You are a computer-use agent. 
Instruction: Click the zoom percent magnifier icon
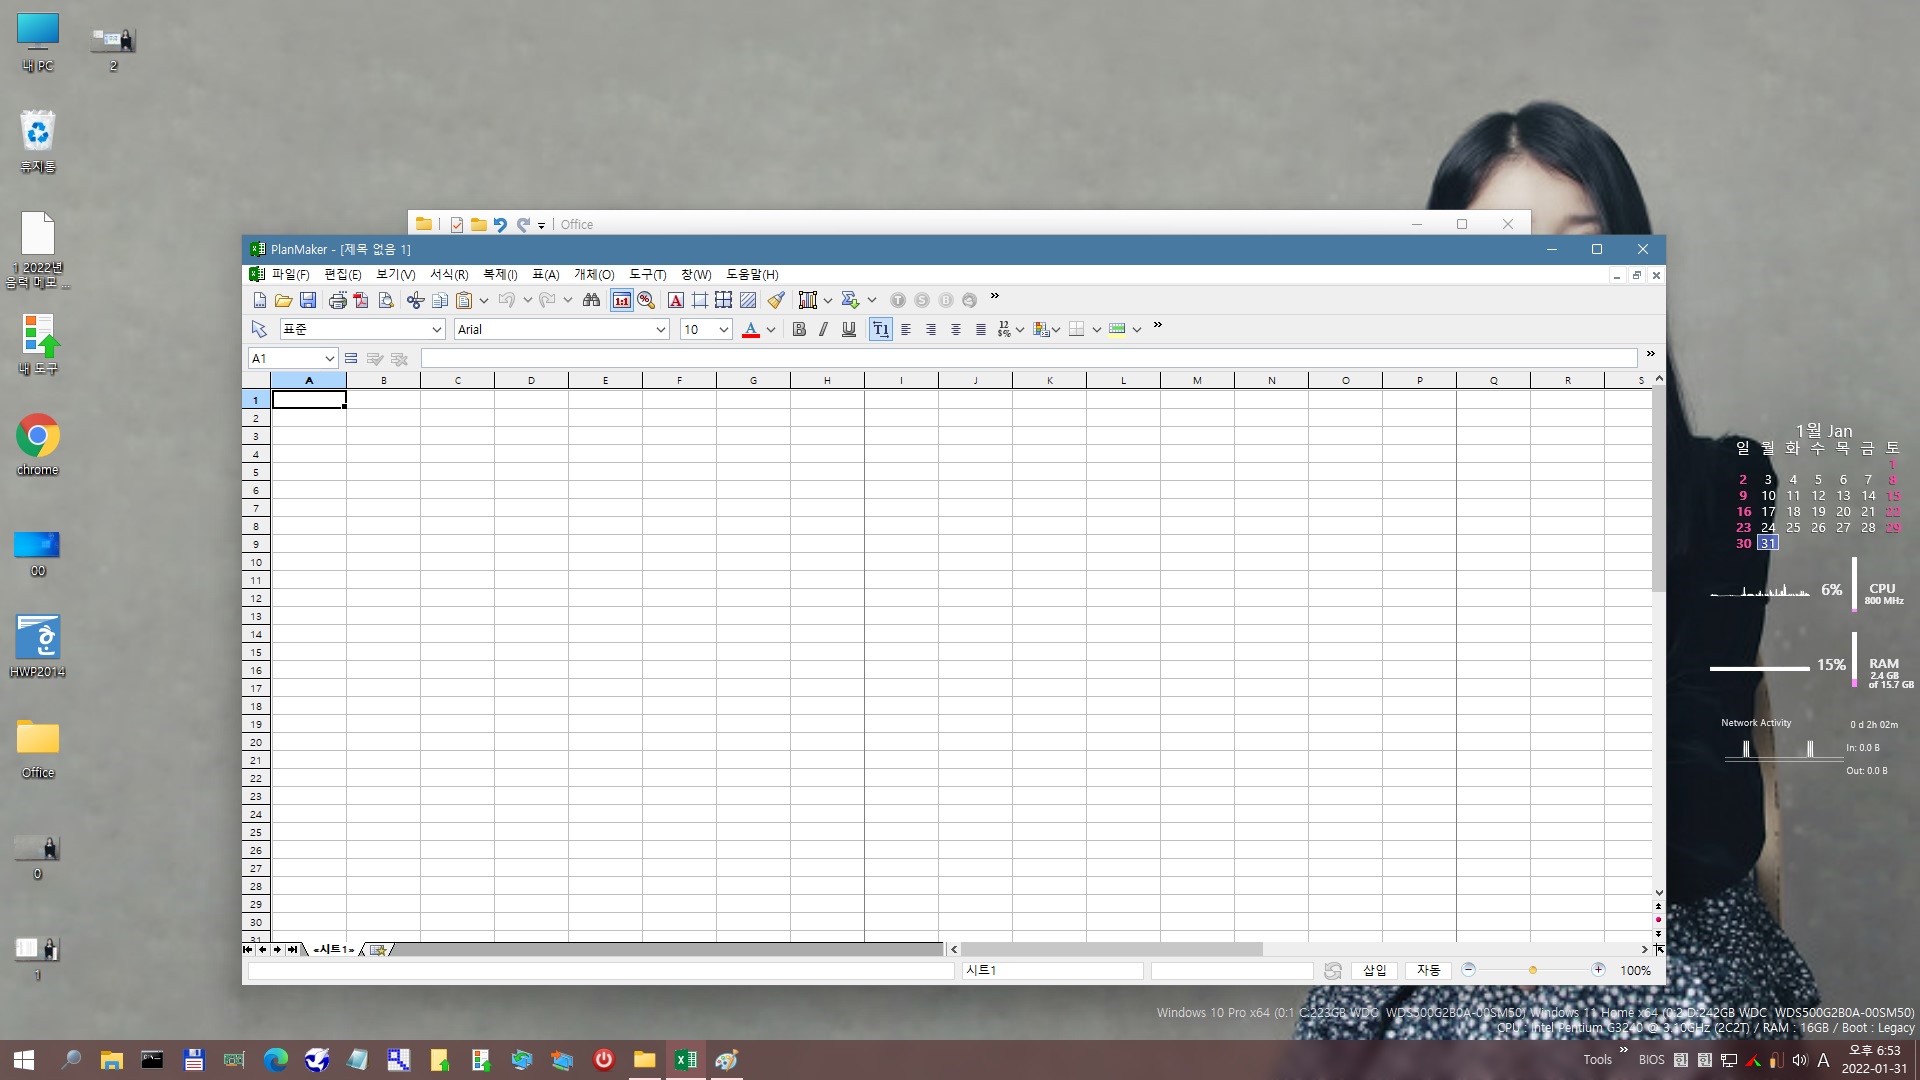(x=646, y=300)
